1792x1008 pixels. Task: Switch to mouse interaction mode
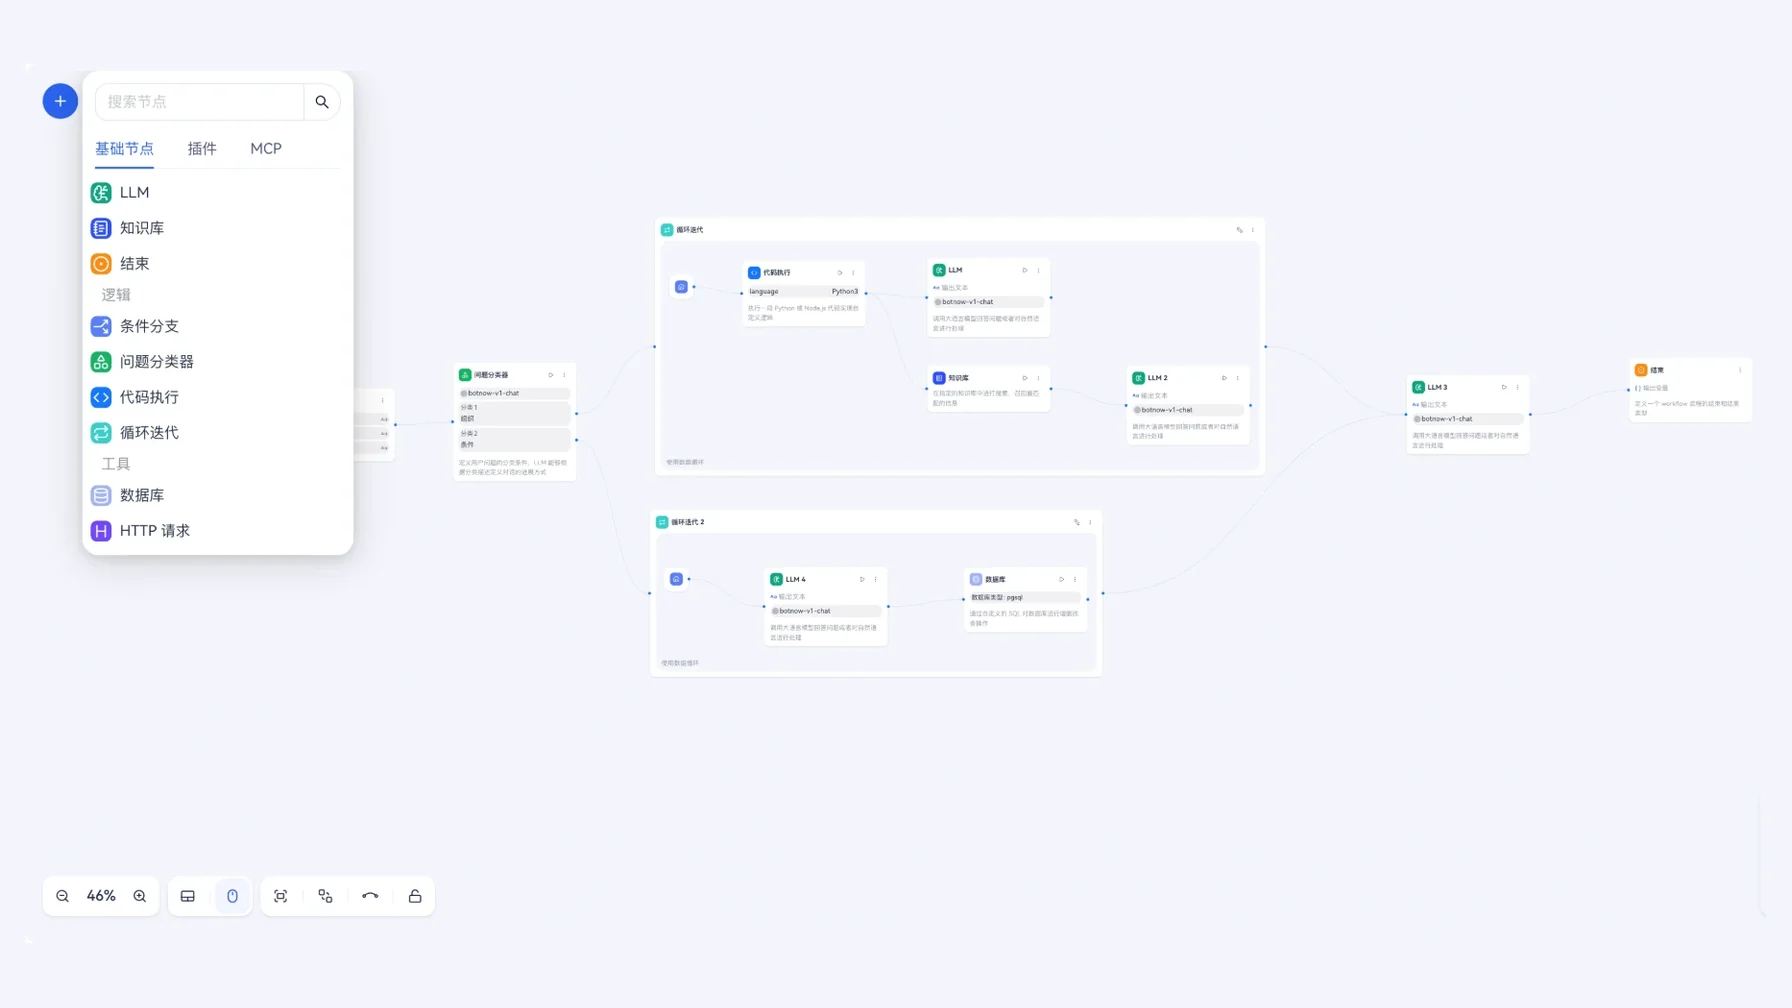pyautogui.click(x=232, y=896)
